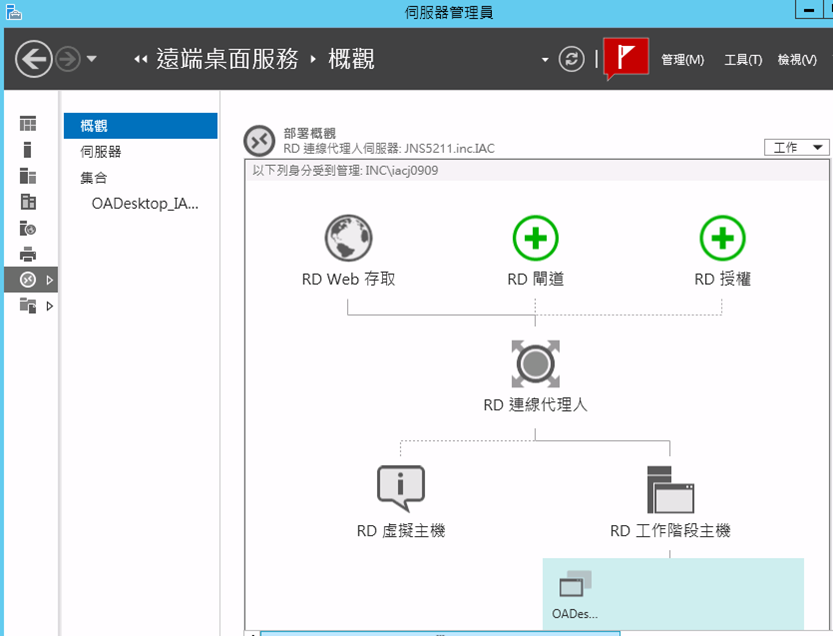Viewport: 833px width, 636px height.
Task: Open the Print Services sidebar icon
Action: tap(28, 254)
